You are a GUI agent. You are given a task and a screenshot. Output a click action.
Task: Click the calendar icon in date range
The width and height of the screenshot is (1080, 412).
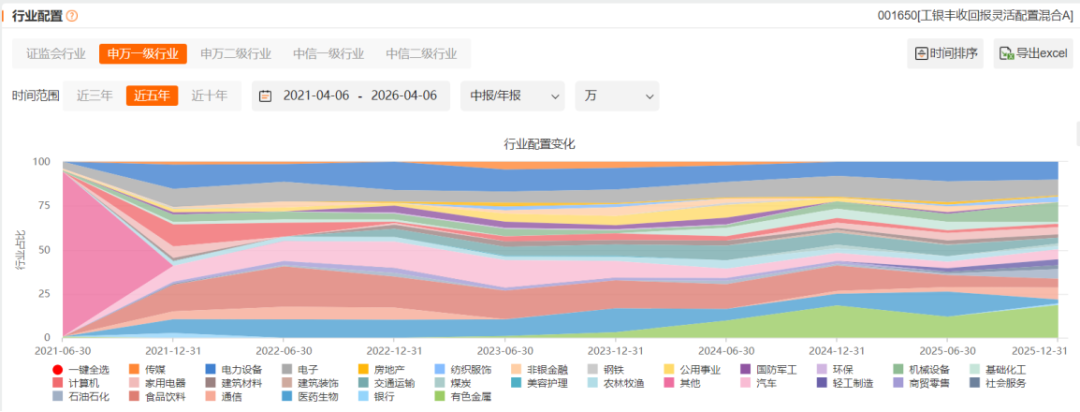[265, 96]
